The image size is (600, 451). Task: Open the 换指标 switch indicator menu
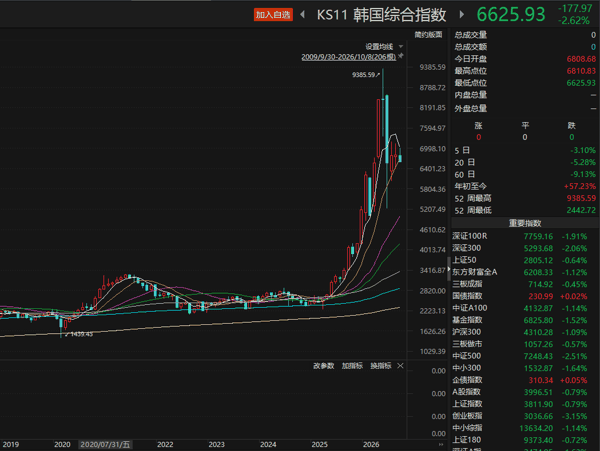click(x=381, y=366)
